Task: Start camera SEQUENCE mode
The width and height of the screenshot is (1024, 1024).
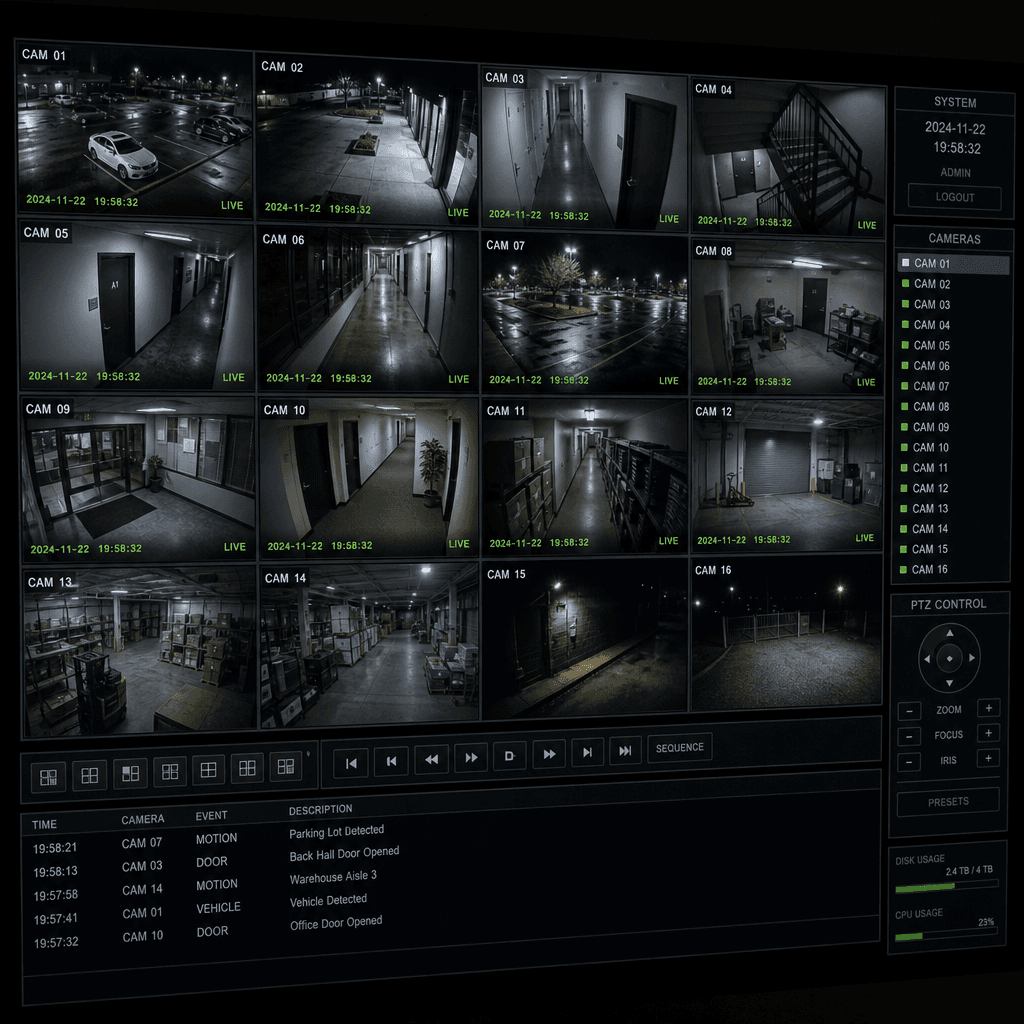Action: coord(679,748)
